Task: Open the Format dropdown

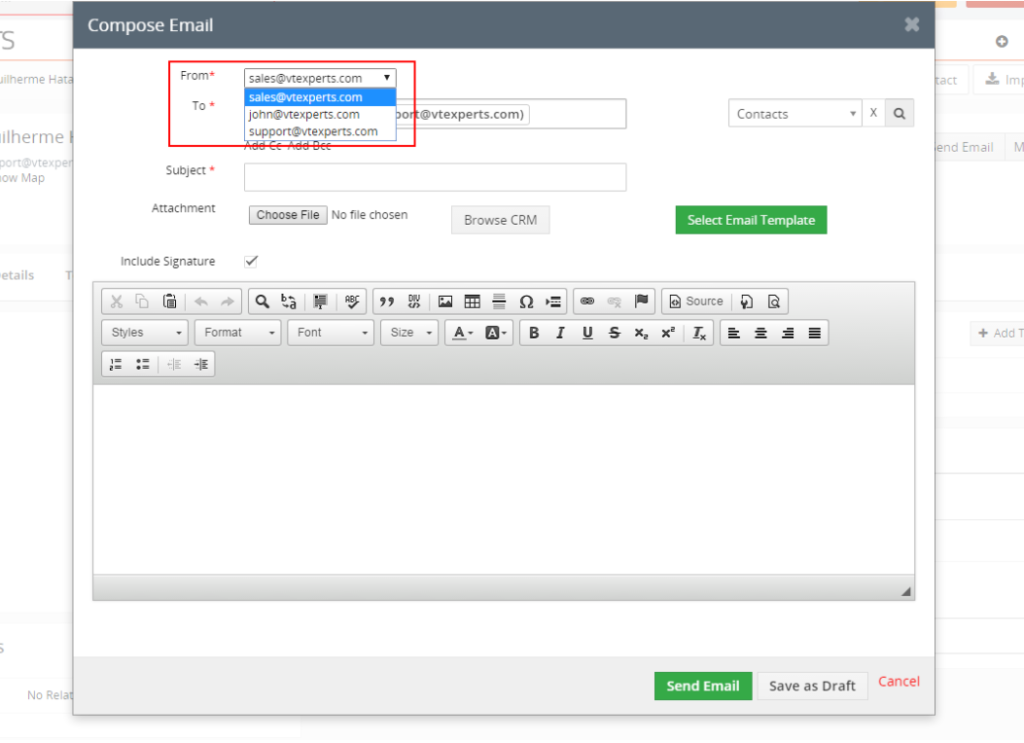Action: pos(238,333)
